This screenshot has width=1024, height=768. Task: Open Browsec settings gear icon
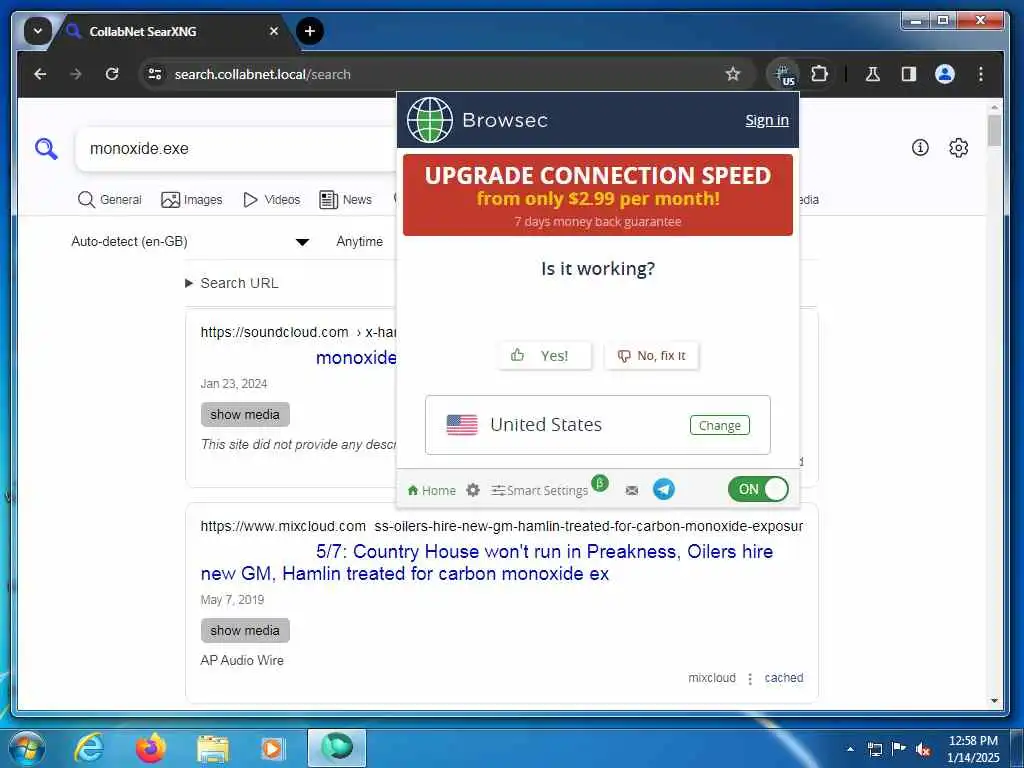473,490
